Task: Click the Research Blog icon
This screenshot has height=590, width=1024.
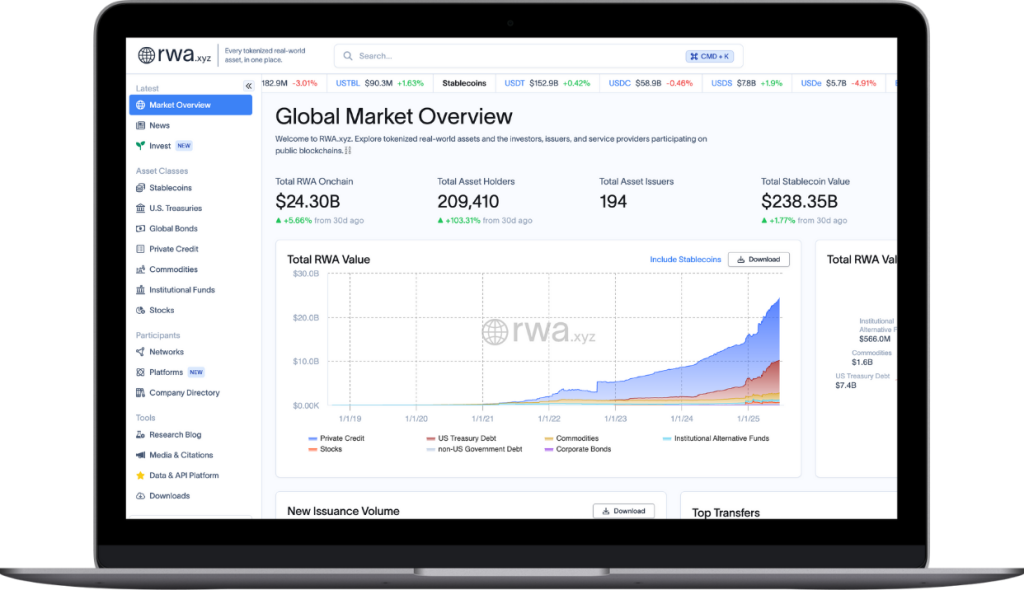Action: (140, 434)
